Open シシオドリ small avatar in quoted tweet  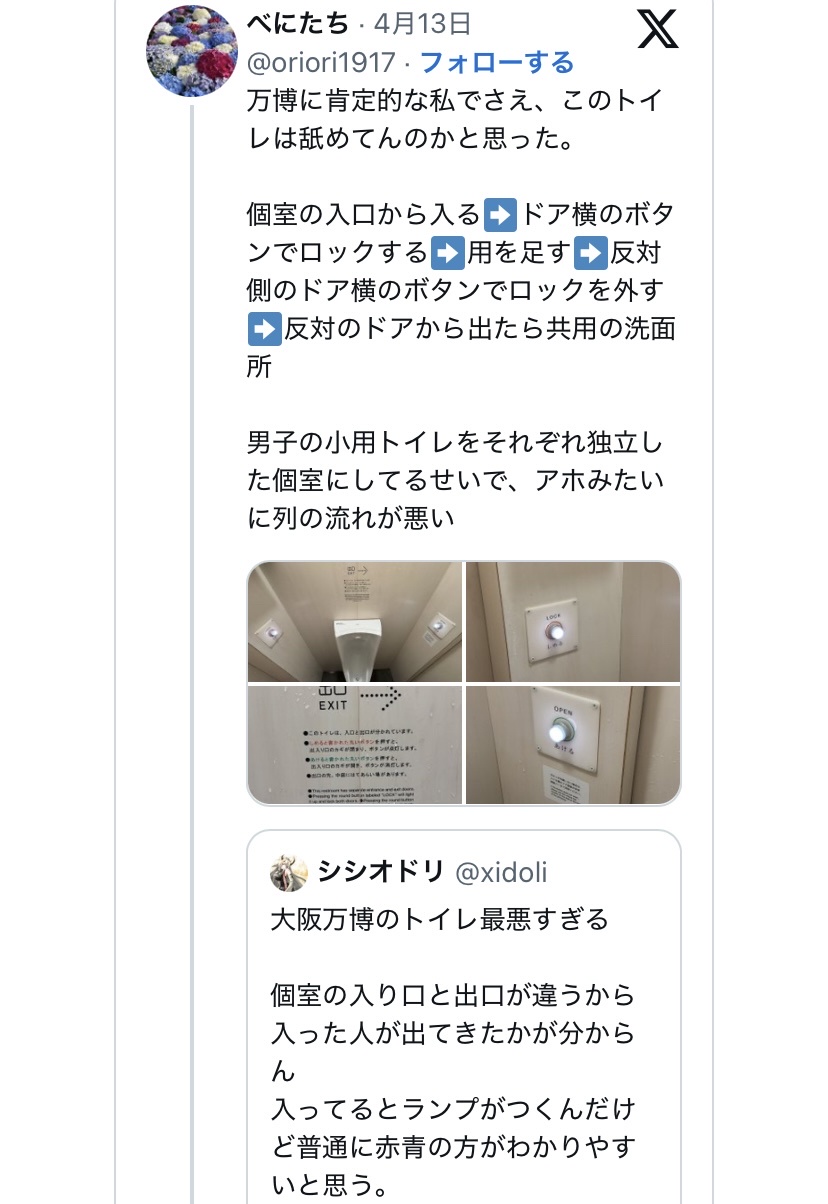[x=289, y=872]
